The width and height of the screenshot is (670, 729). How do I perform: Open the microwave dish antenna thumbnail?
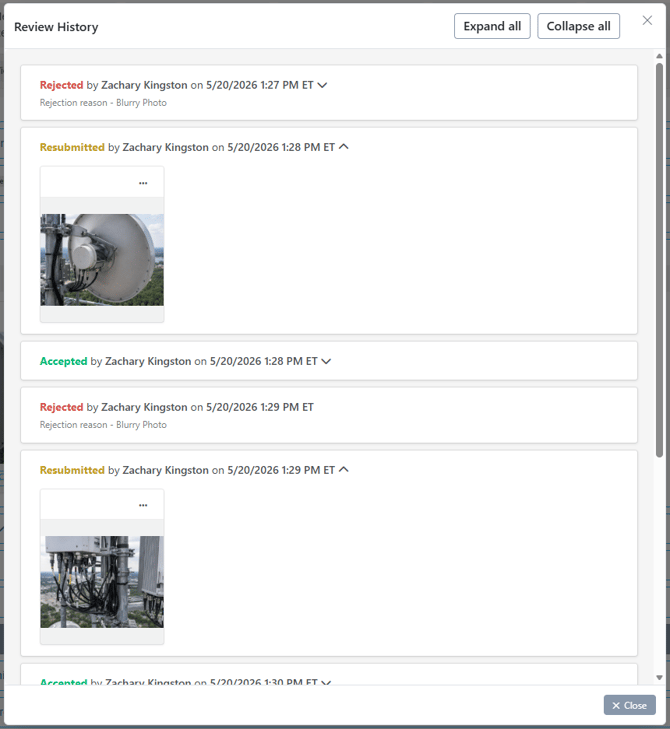coord(102,259)
